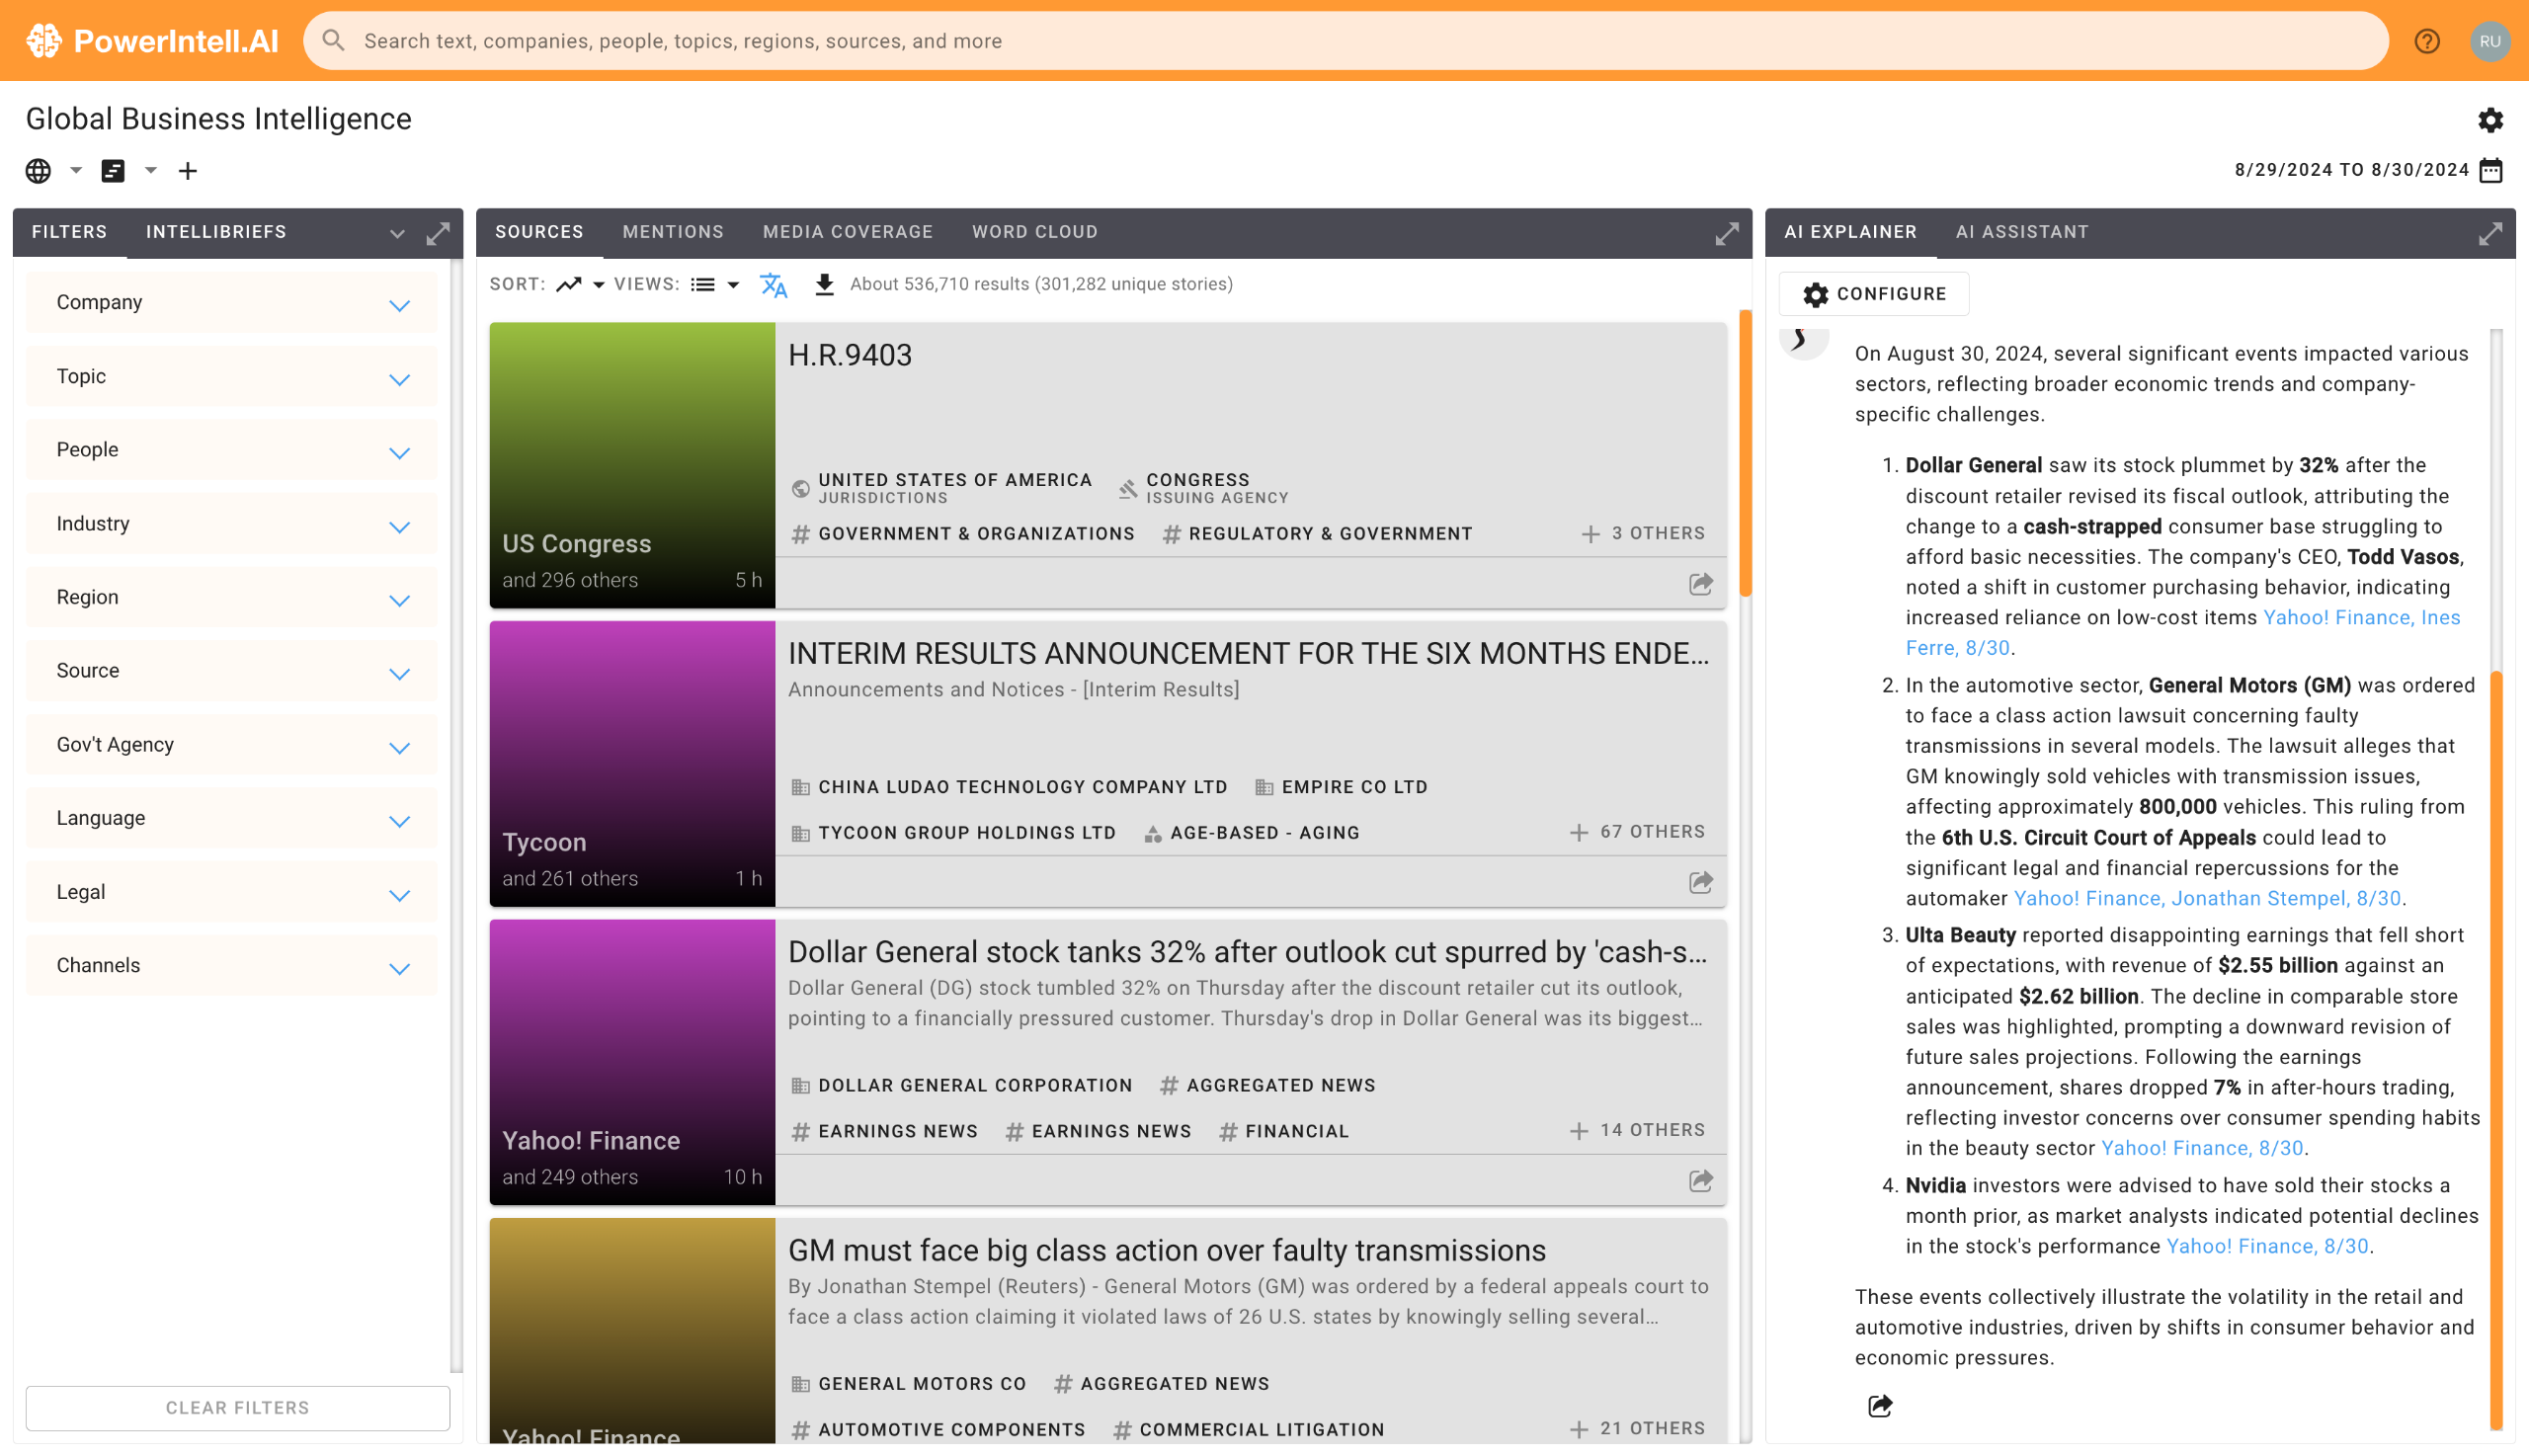Open the globe selector dropdown arrow
The height and width of the screenshot is (1456, 2529).
pyautogui.click(x=75, y=171)
